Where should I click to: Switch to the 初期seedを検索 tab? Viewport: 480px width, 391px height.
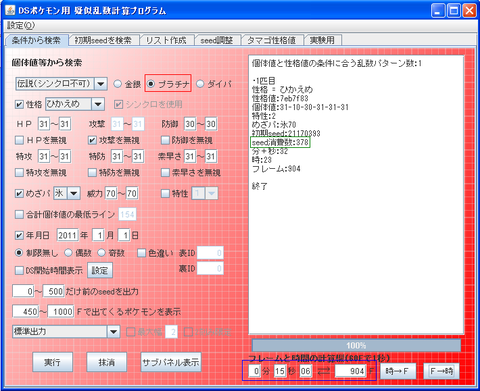(103, 40)
